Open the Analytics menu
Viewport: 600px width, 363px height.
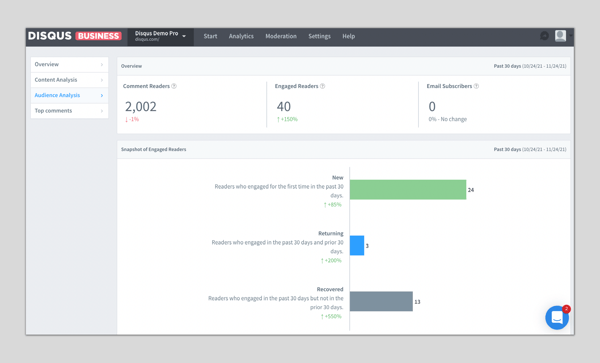pyautogui.click(x=241, y=36)
